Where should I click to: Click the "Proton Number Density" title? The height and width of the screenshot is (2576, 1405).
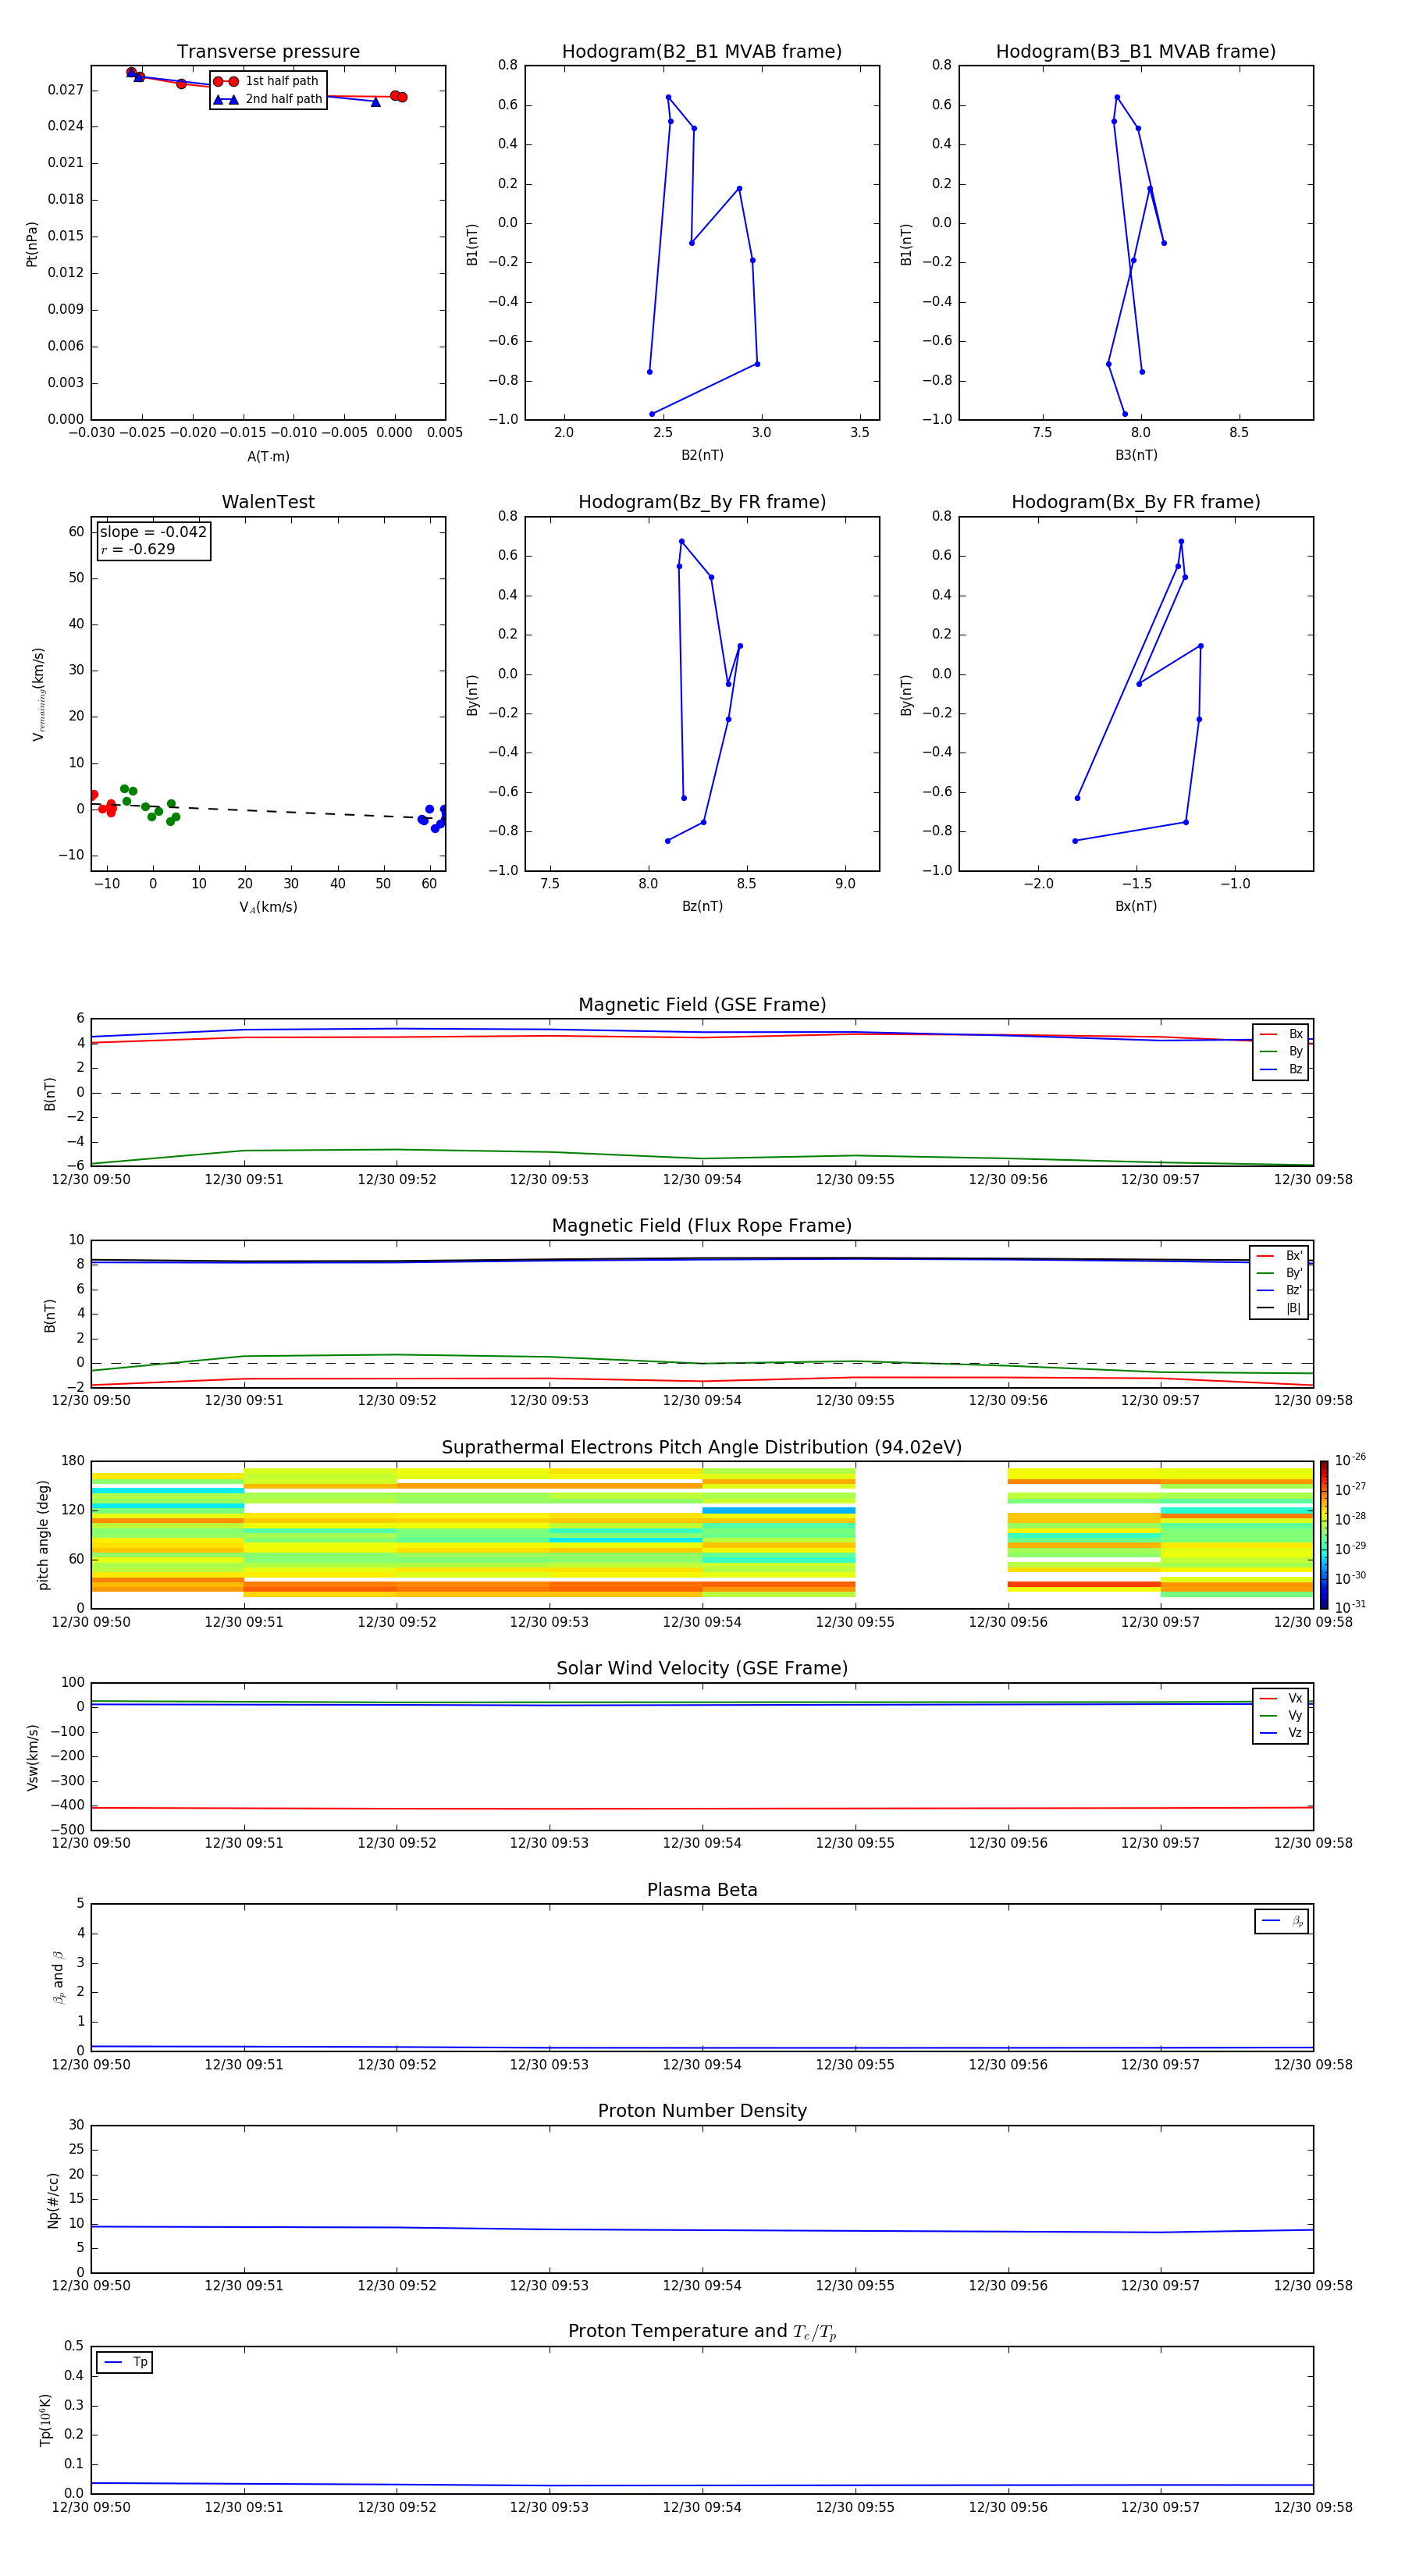coord(702,2112)
